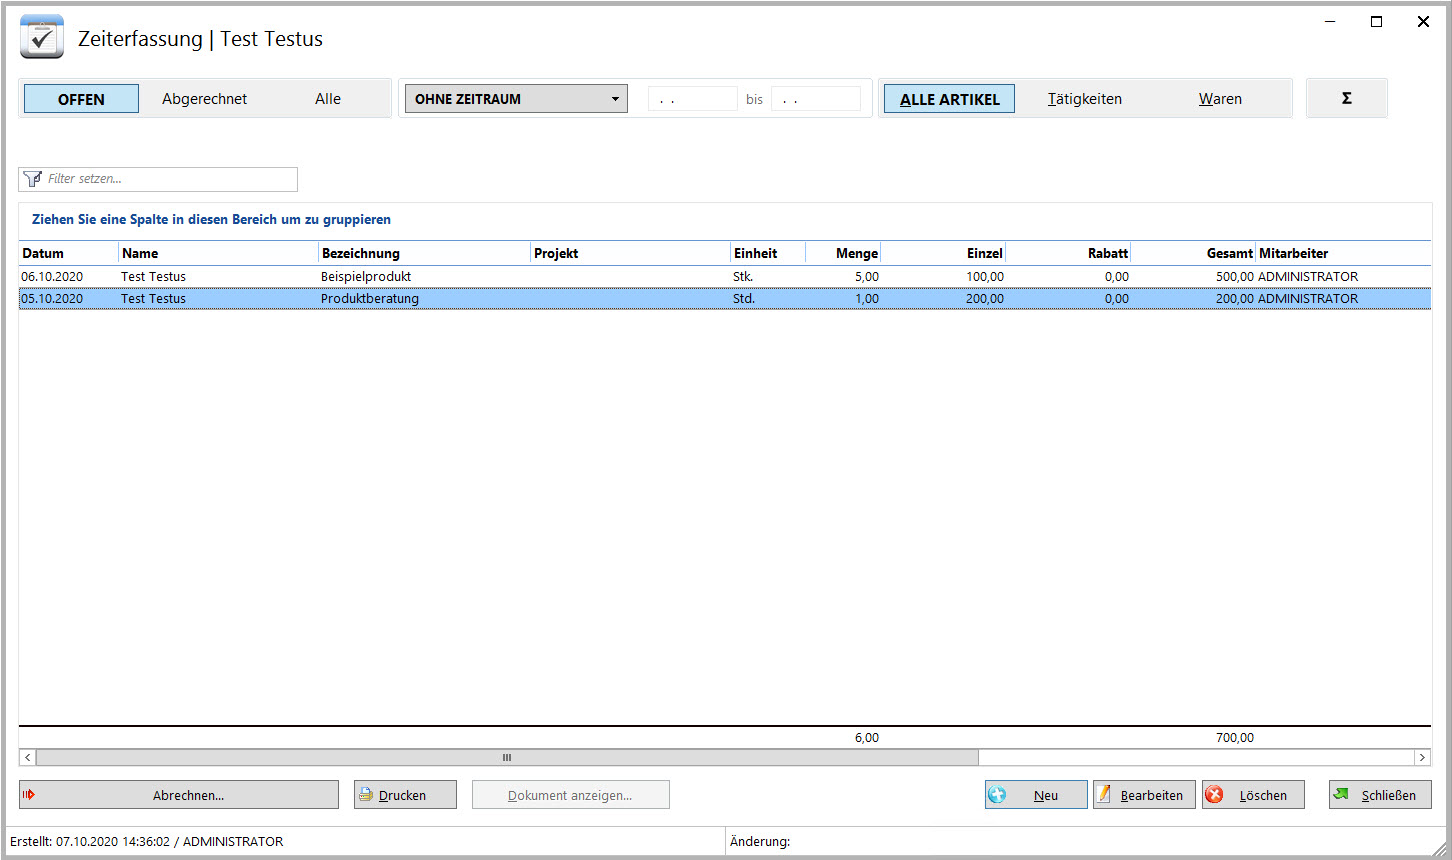Sort by the Gesamt column header
The image size is (1452, 860).
(x=1229, y=253)
